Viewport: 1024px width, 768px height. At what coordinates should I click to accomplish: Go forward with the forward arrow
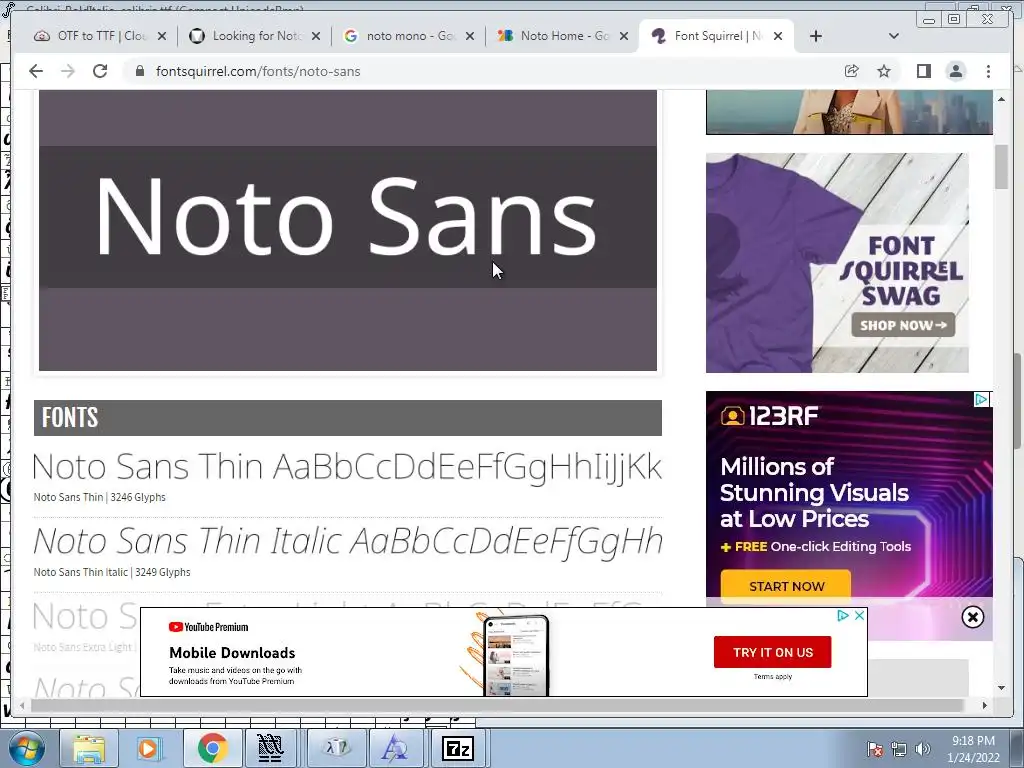[x=68, y=71]
